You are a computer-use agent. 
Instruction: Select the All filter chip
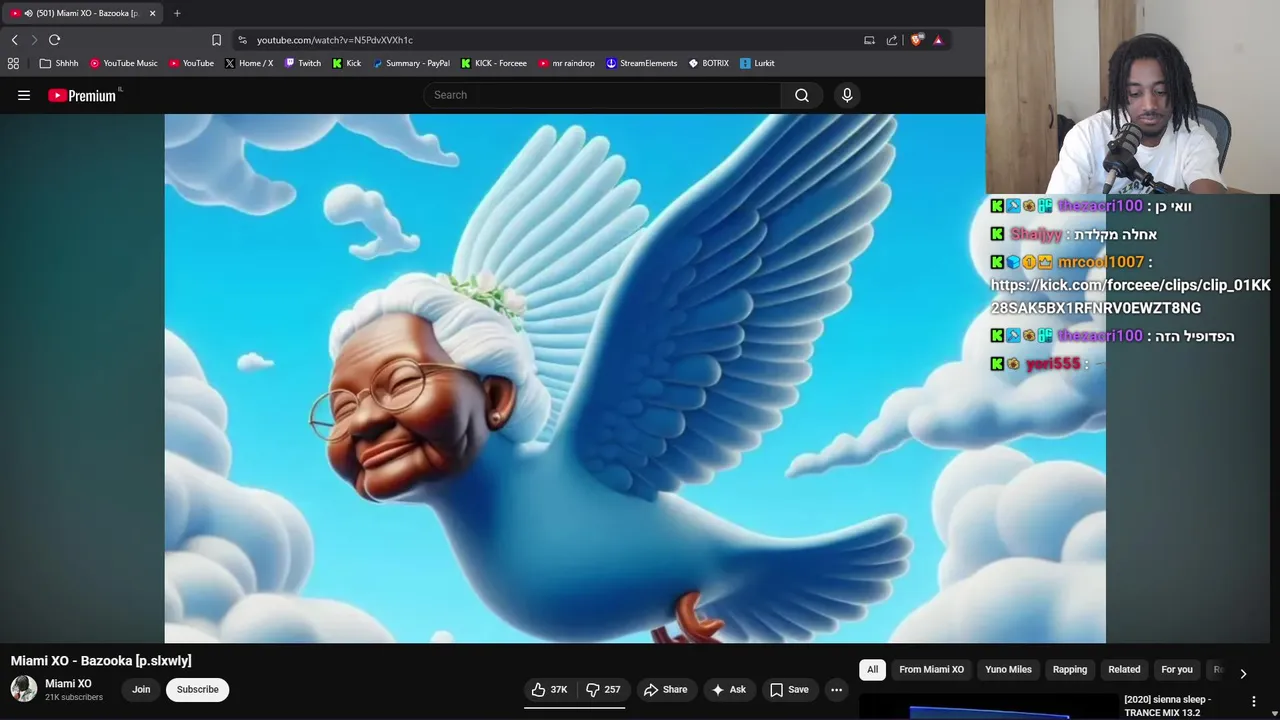873,670
